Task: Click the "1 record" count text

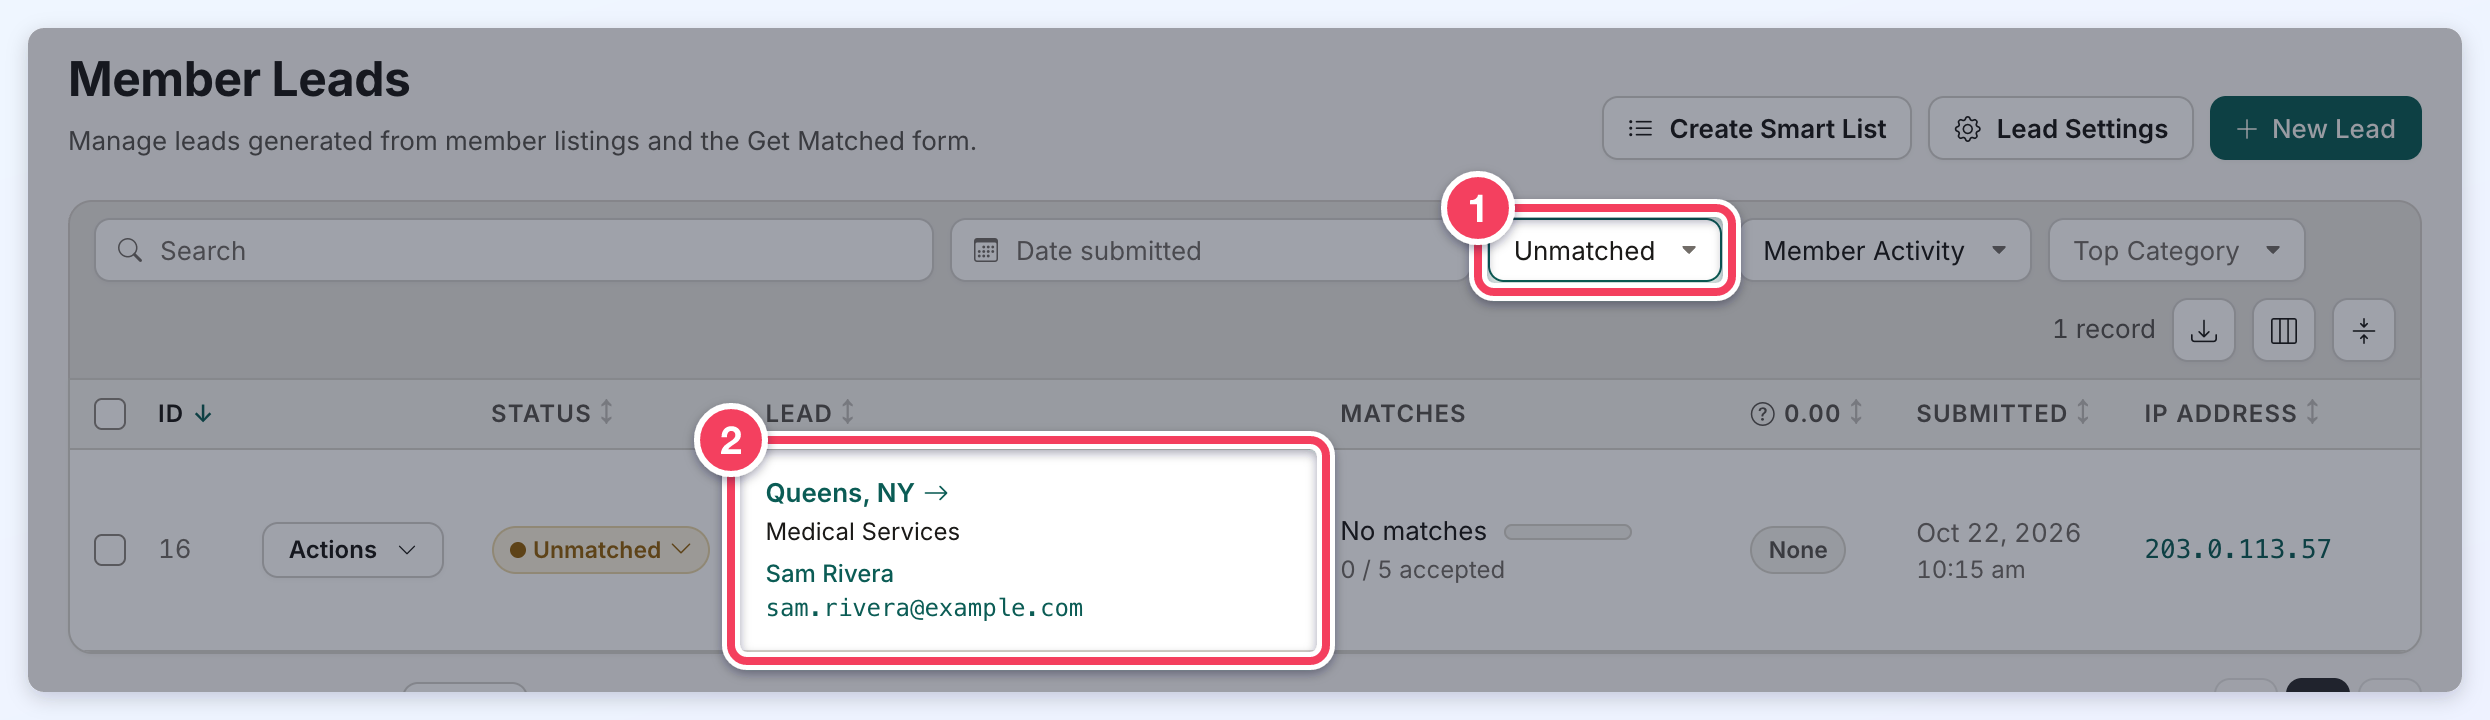Action: tap(2104, 330)
